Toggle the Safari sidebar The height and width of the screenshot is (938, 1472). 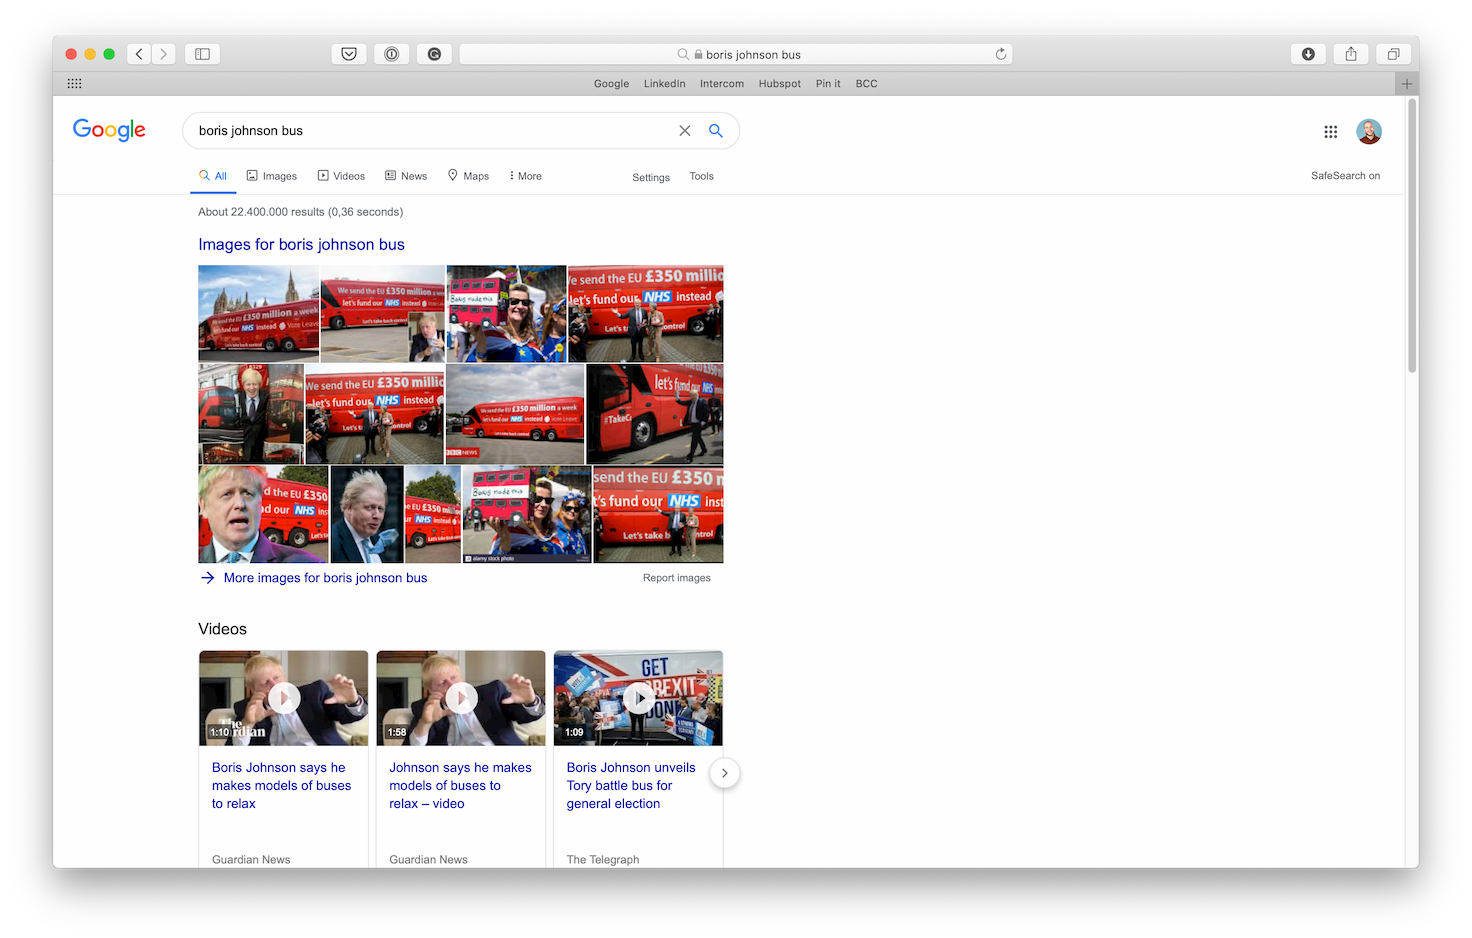click(201, 53)
